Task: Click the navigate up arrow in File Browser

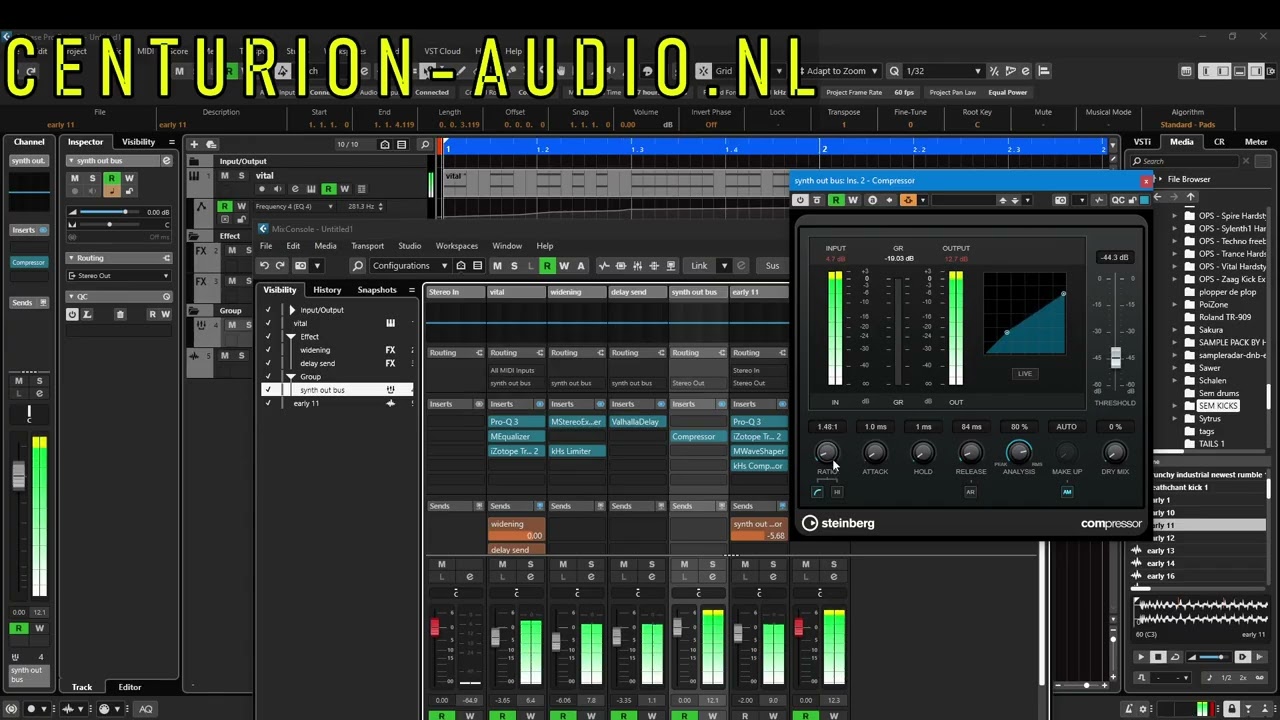Action: (1190, 197)
